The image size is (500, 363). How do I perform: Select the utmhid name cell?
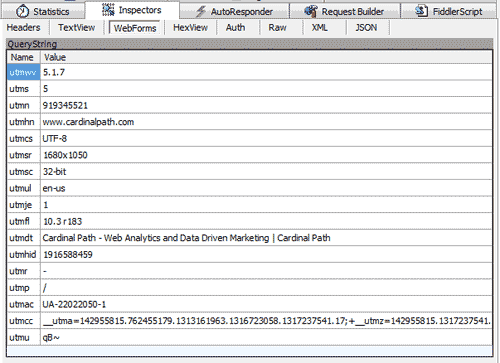tap(24, 255)
